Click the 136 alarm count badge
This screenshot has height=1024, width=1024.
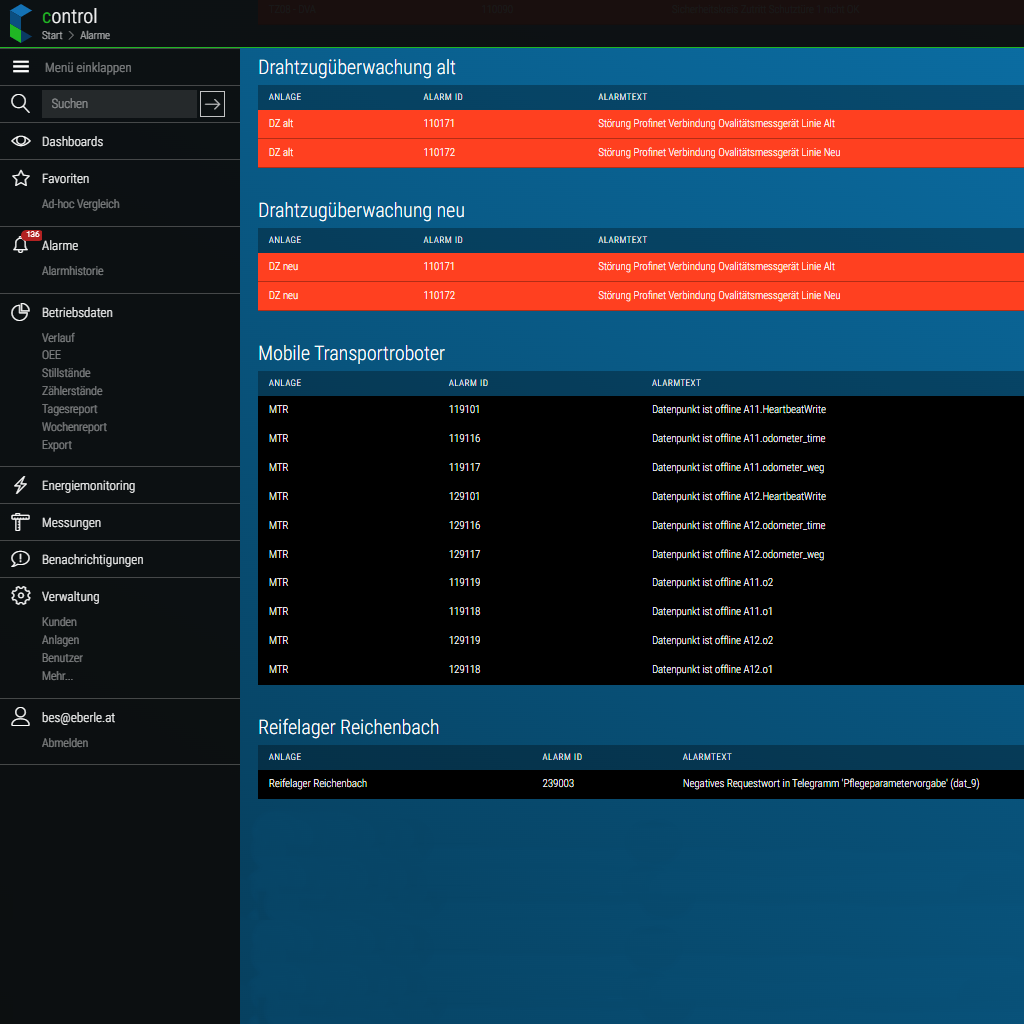32,234
